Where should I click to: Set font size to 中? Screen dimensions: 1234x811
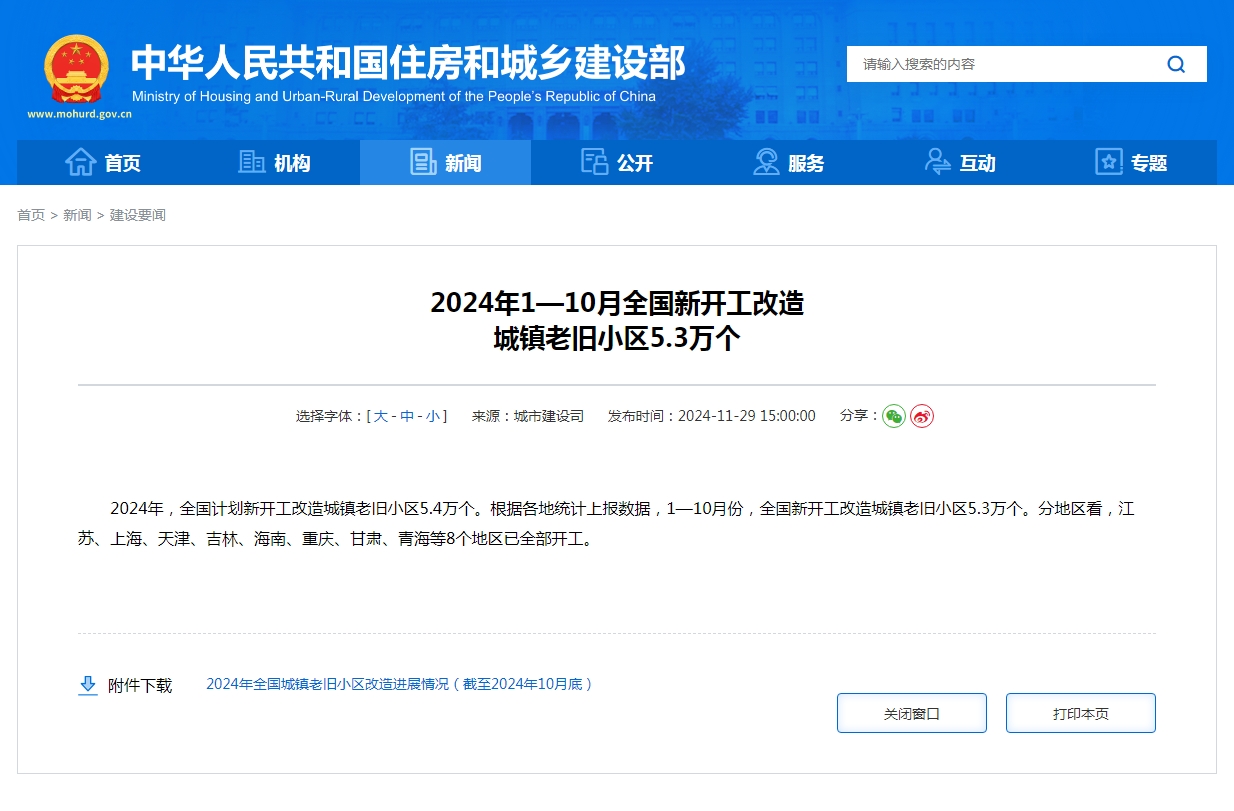point(407,416)
